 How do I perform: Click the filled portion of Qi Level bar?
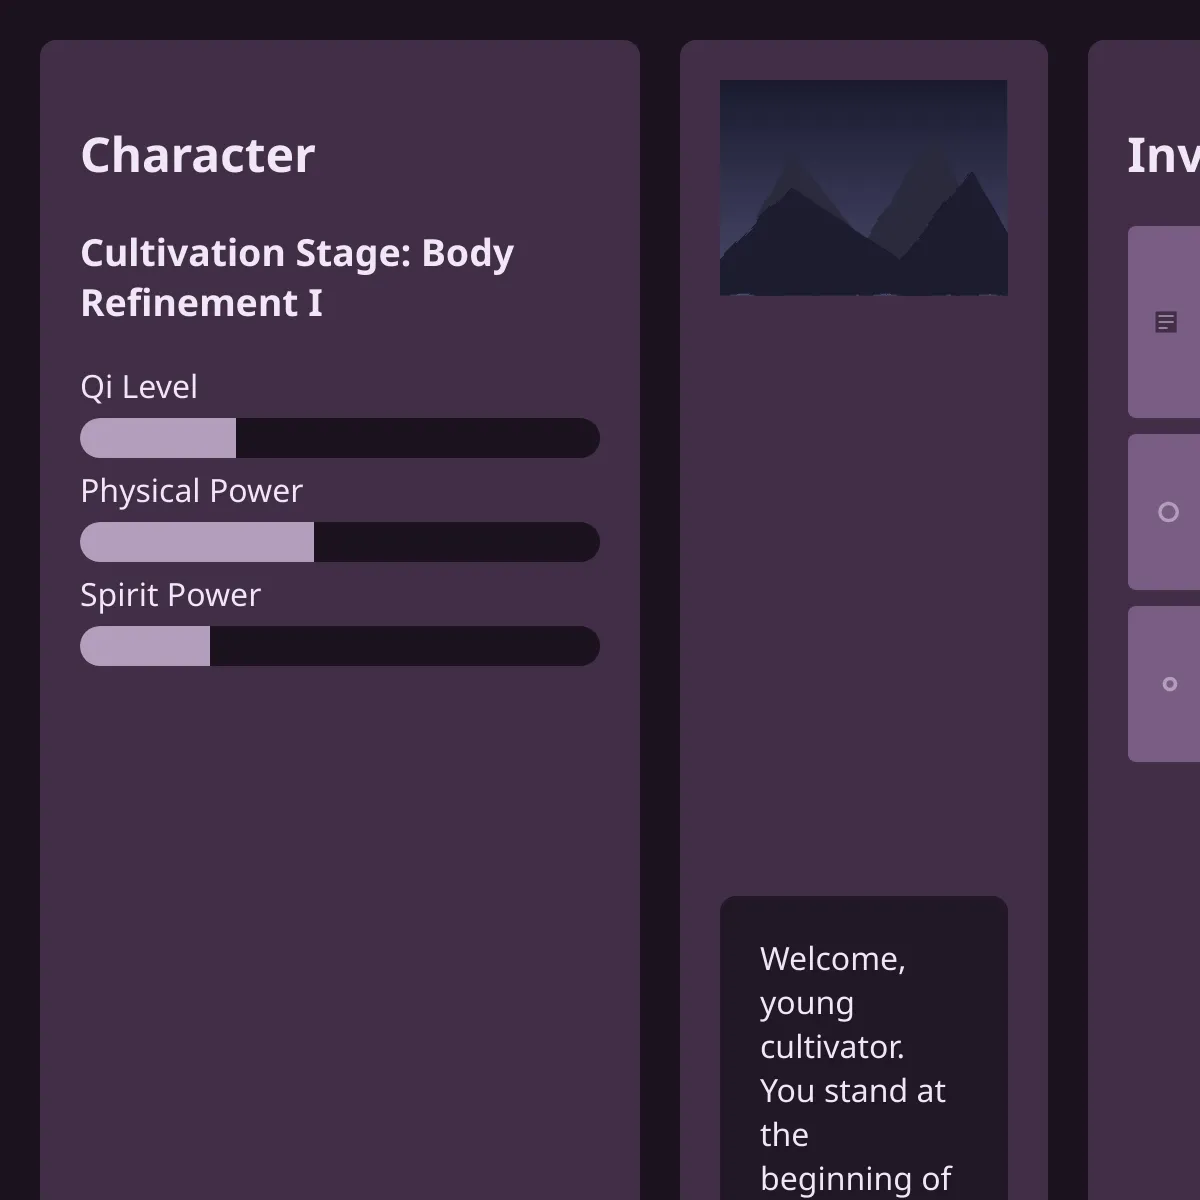click(158, 438)
